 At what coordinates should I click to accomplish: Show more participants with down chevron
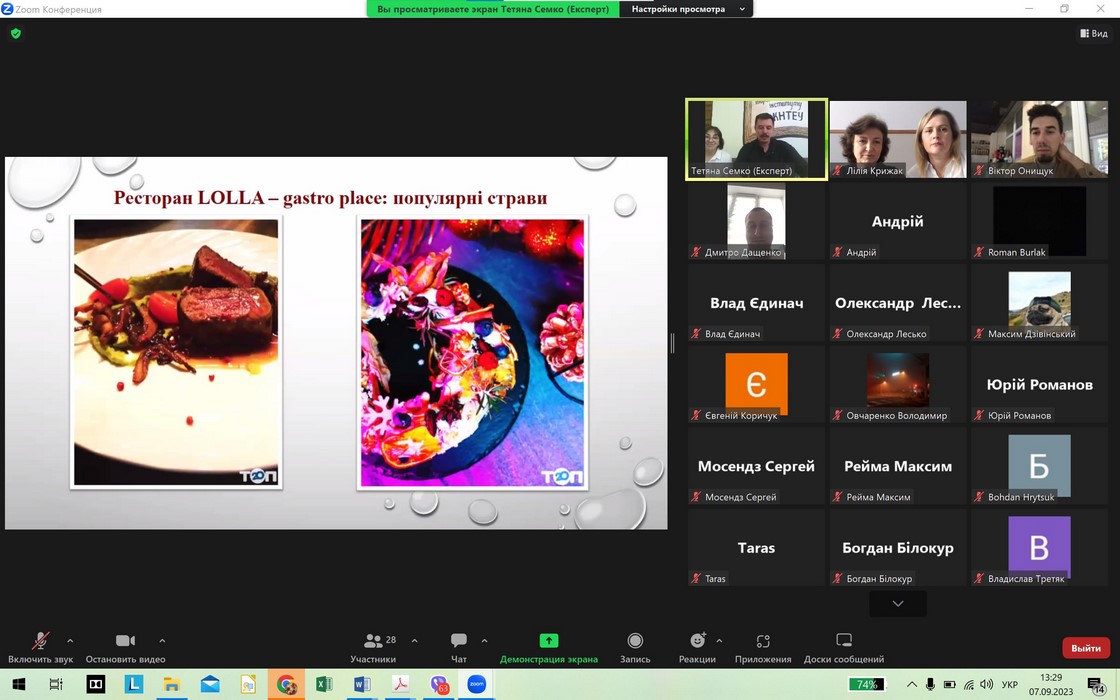[x=897, y=604]
